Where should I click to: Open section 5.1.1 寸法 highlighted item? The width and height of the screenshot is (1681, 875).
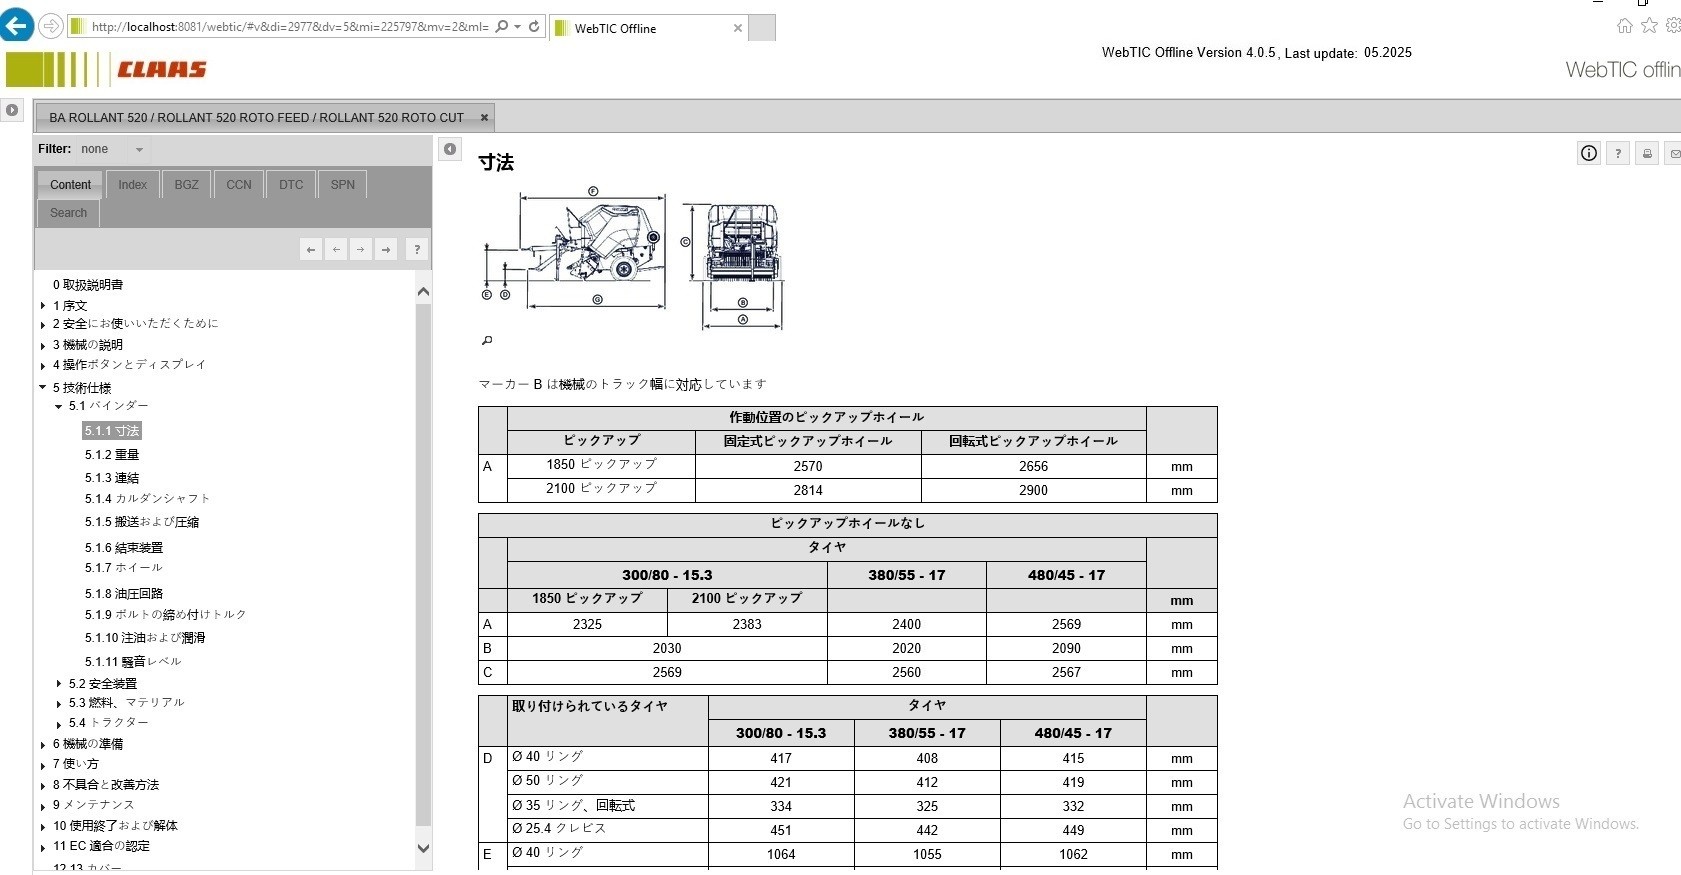click(x=112, y=431)
